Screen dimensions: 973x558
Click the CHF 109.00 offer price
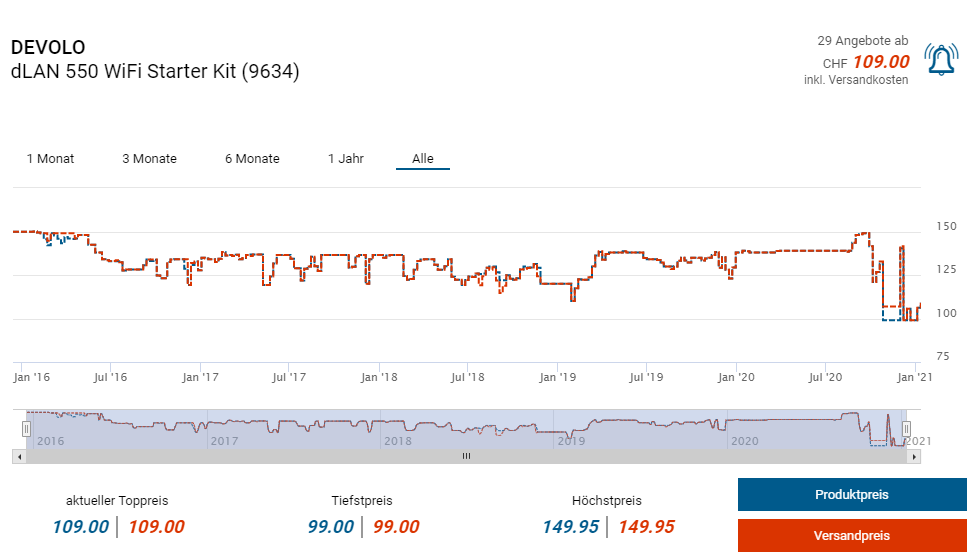[x=880, y=62]
